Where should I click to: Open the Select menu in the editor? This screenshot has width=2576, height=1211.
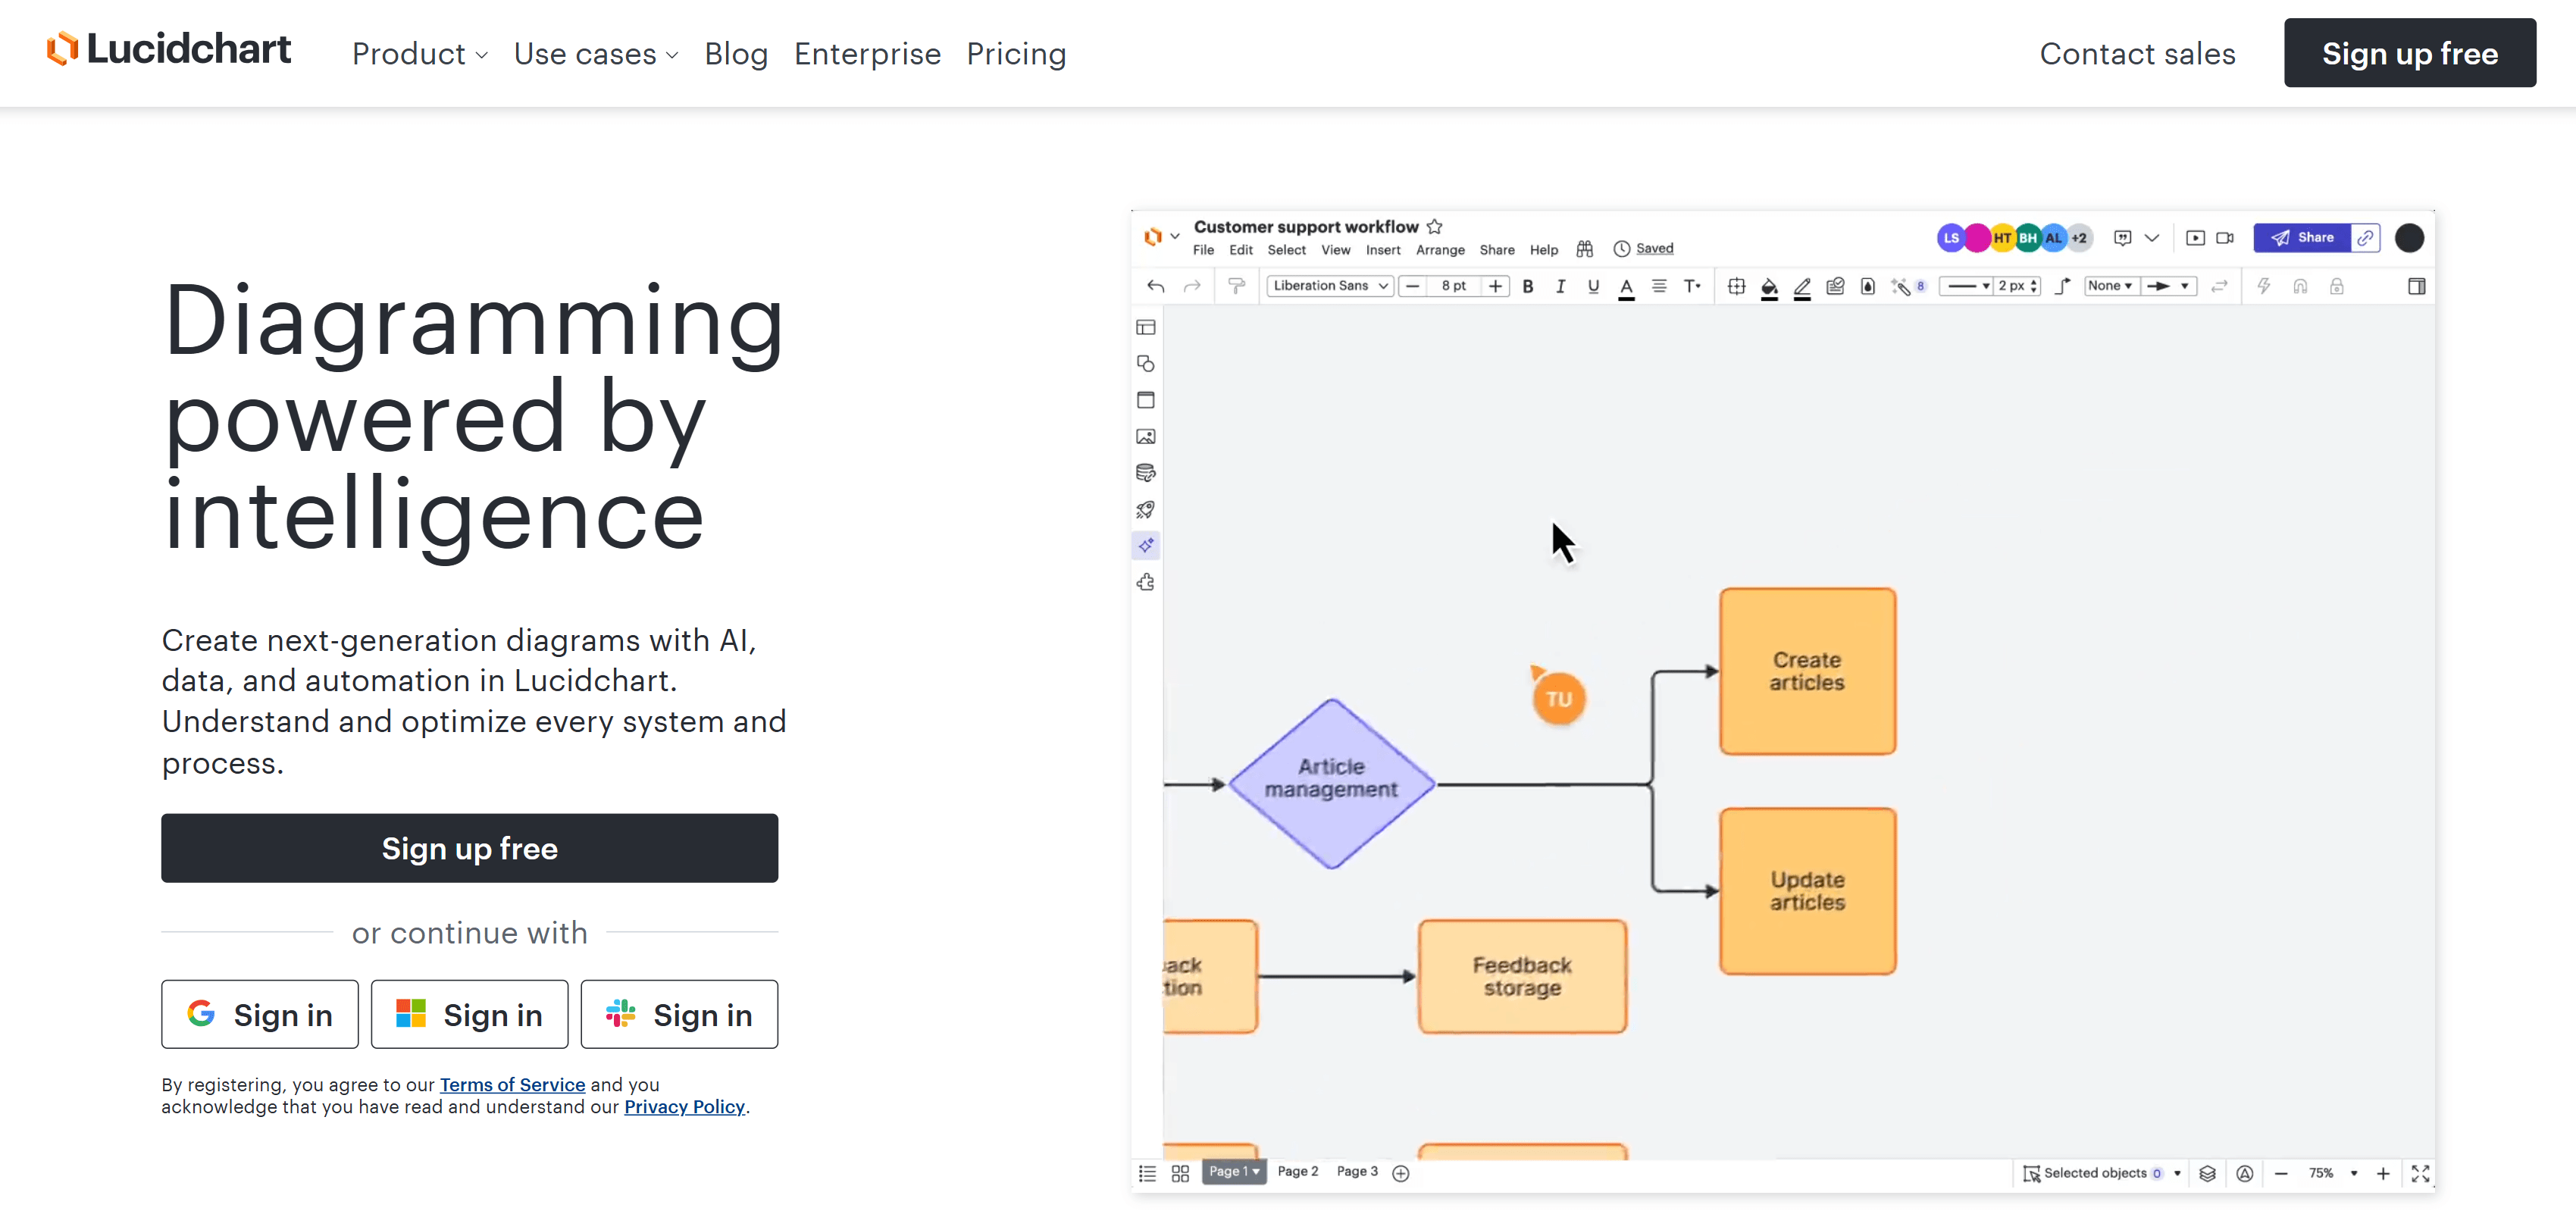coord(1286,250)
